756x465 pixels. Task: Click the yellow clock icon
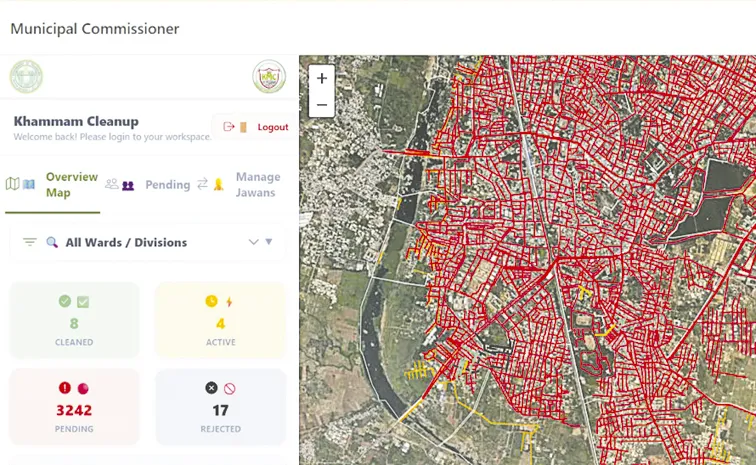[211, 301]
